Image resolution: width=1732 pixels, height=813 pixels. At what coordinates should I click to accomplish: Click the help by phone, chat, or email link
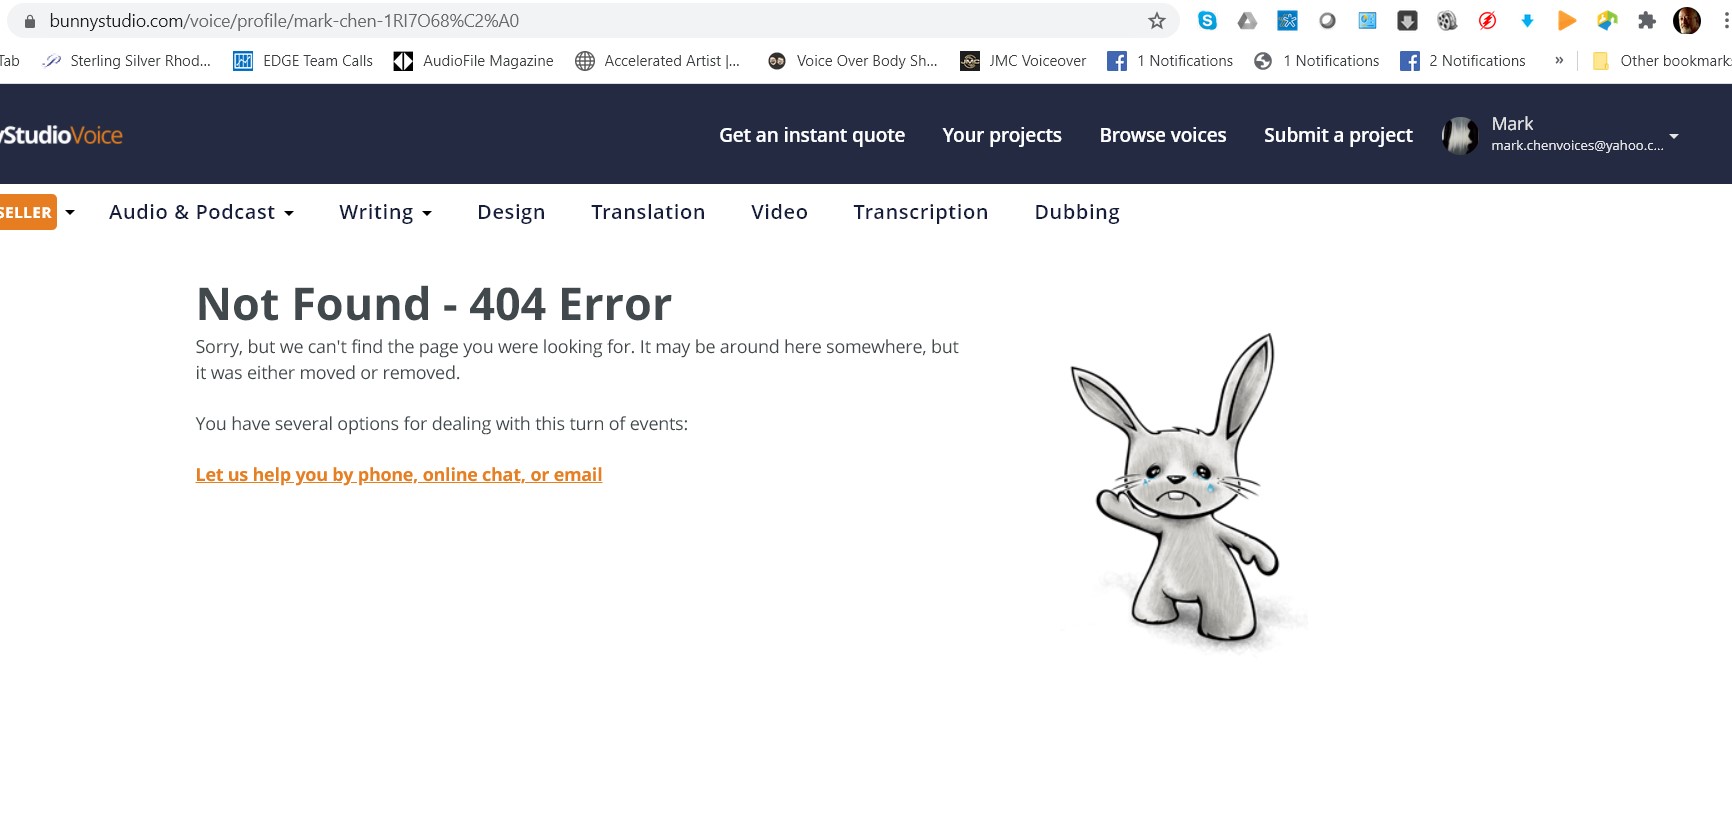pos(398,475)
